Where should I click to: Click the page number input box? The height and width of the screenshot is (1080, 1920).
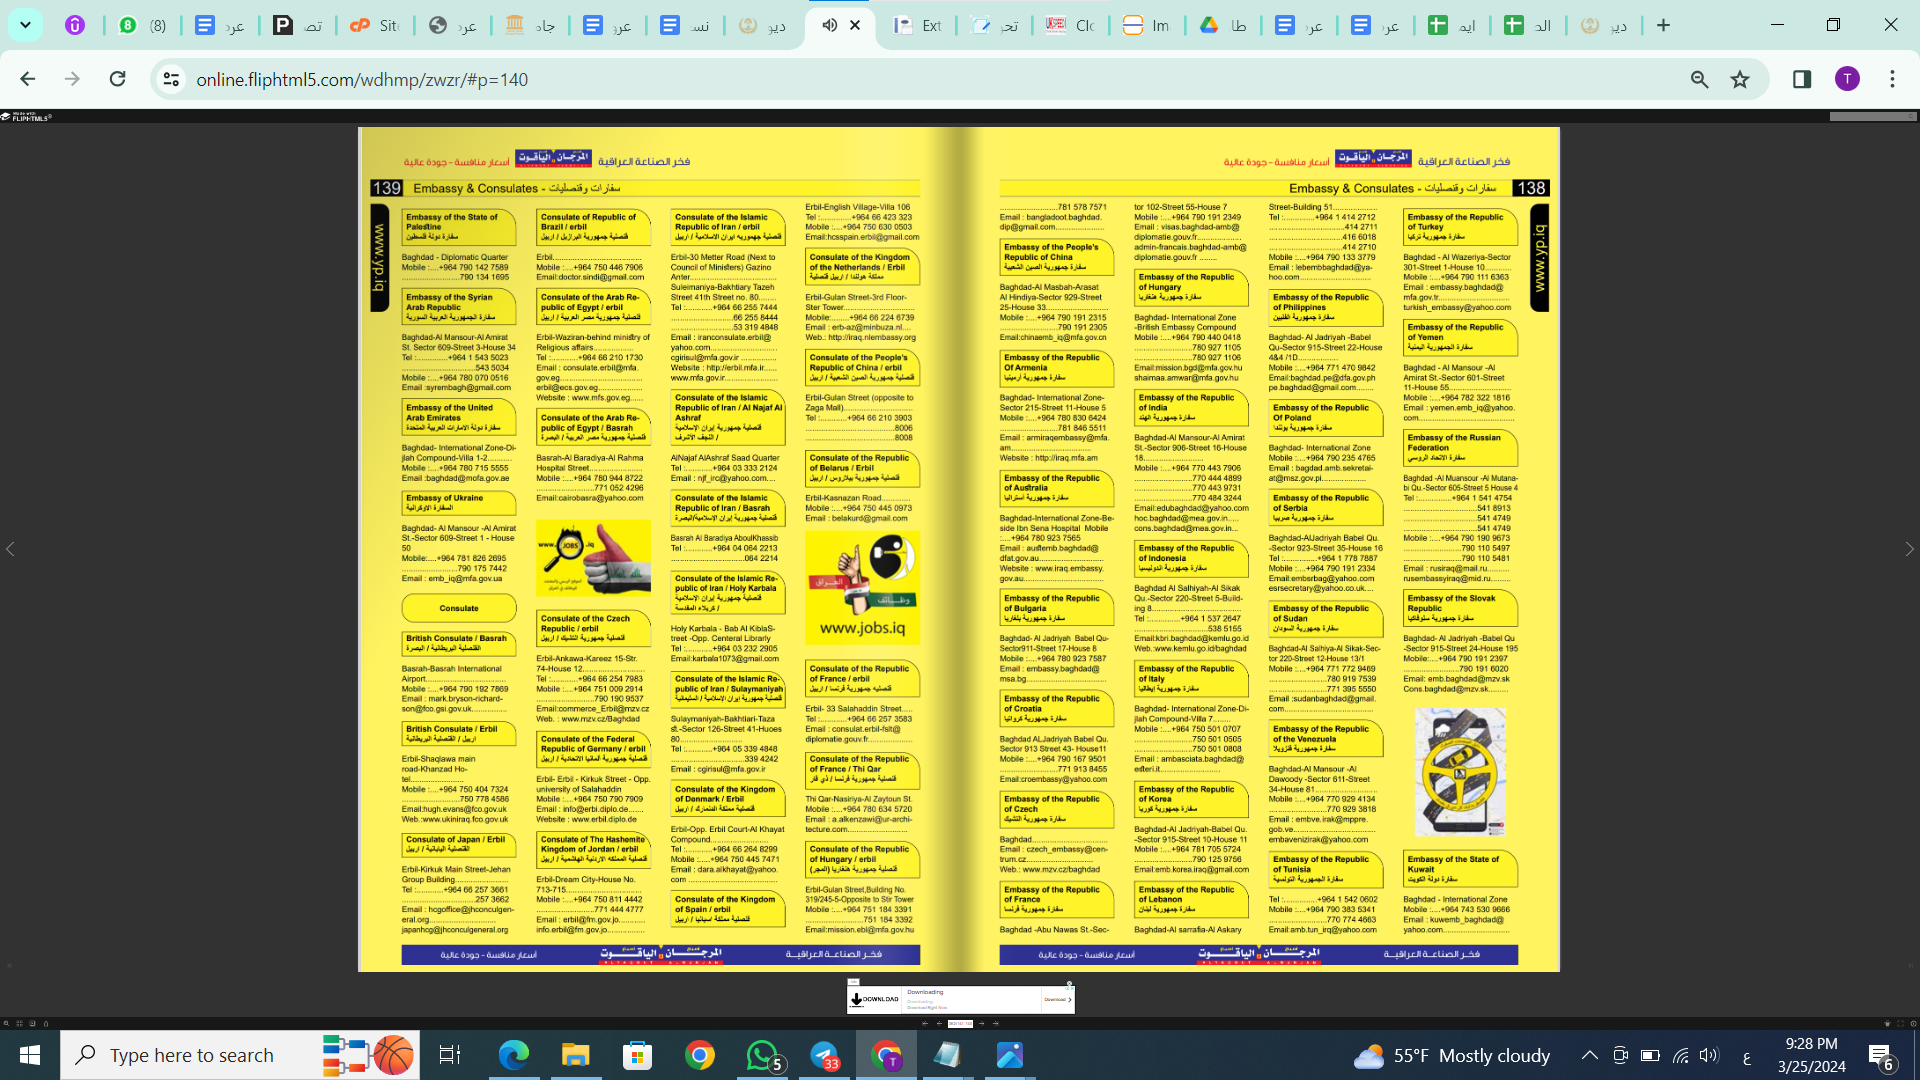click(960, 1023)
